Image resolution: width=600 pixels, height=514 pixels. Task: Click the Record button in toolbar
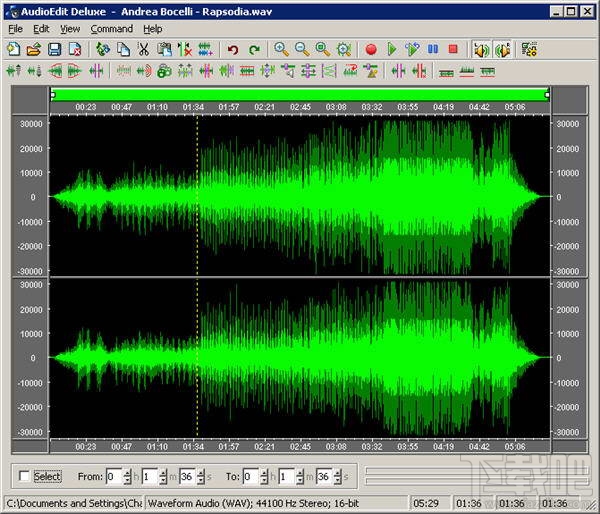[x=371, y=49]
